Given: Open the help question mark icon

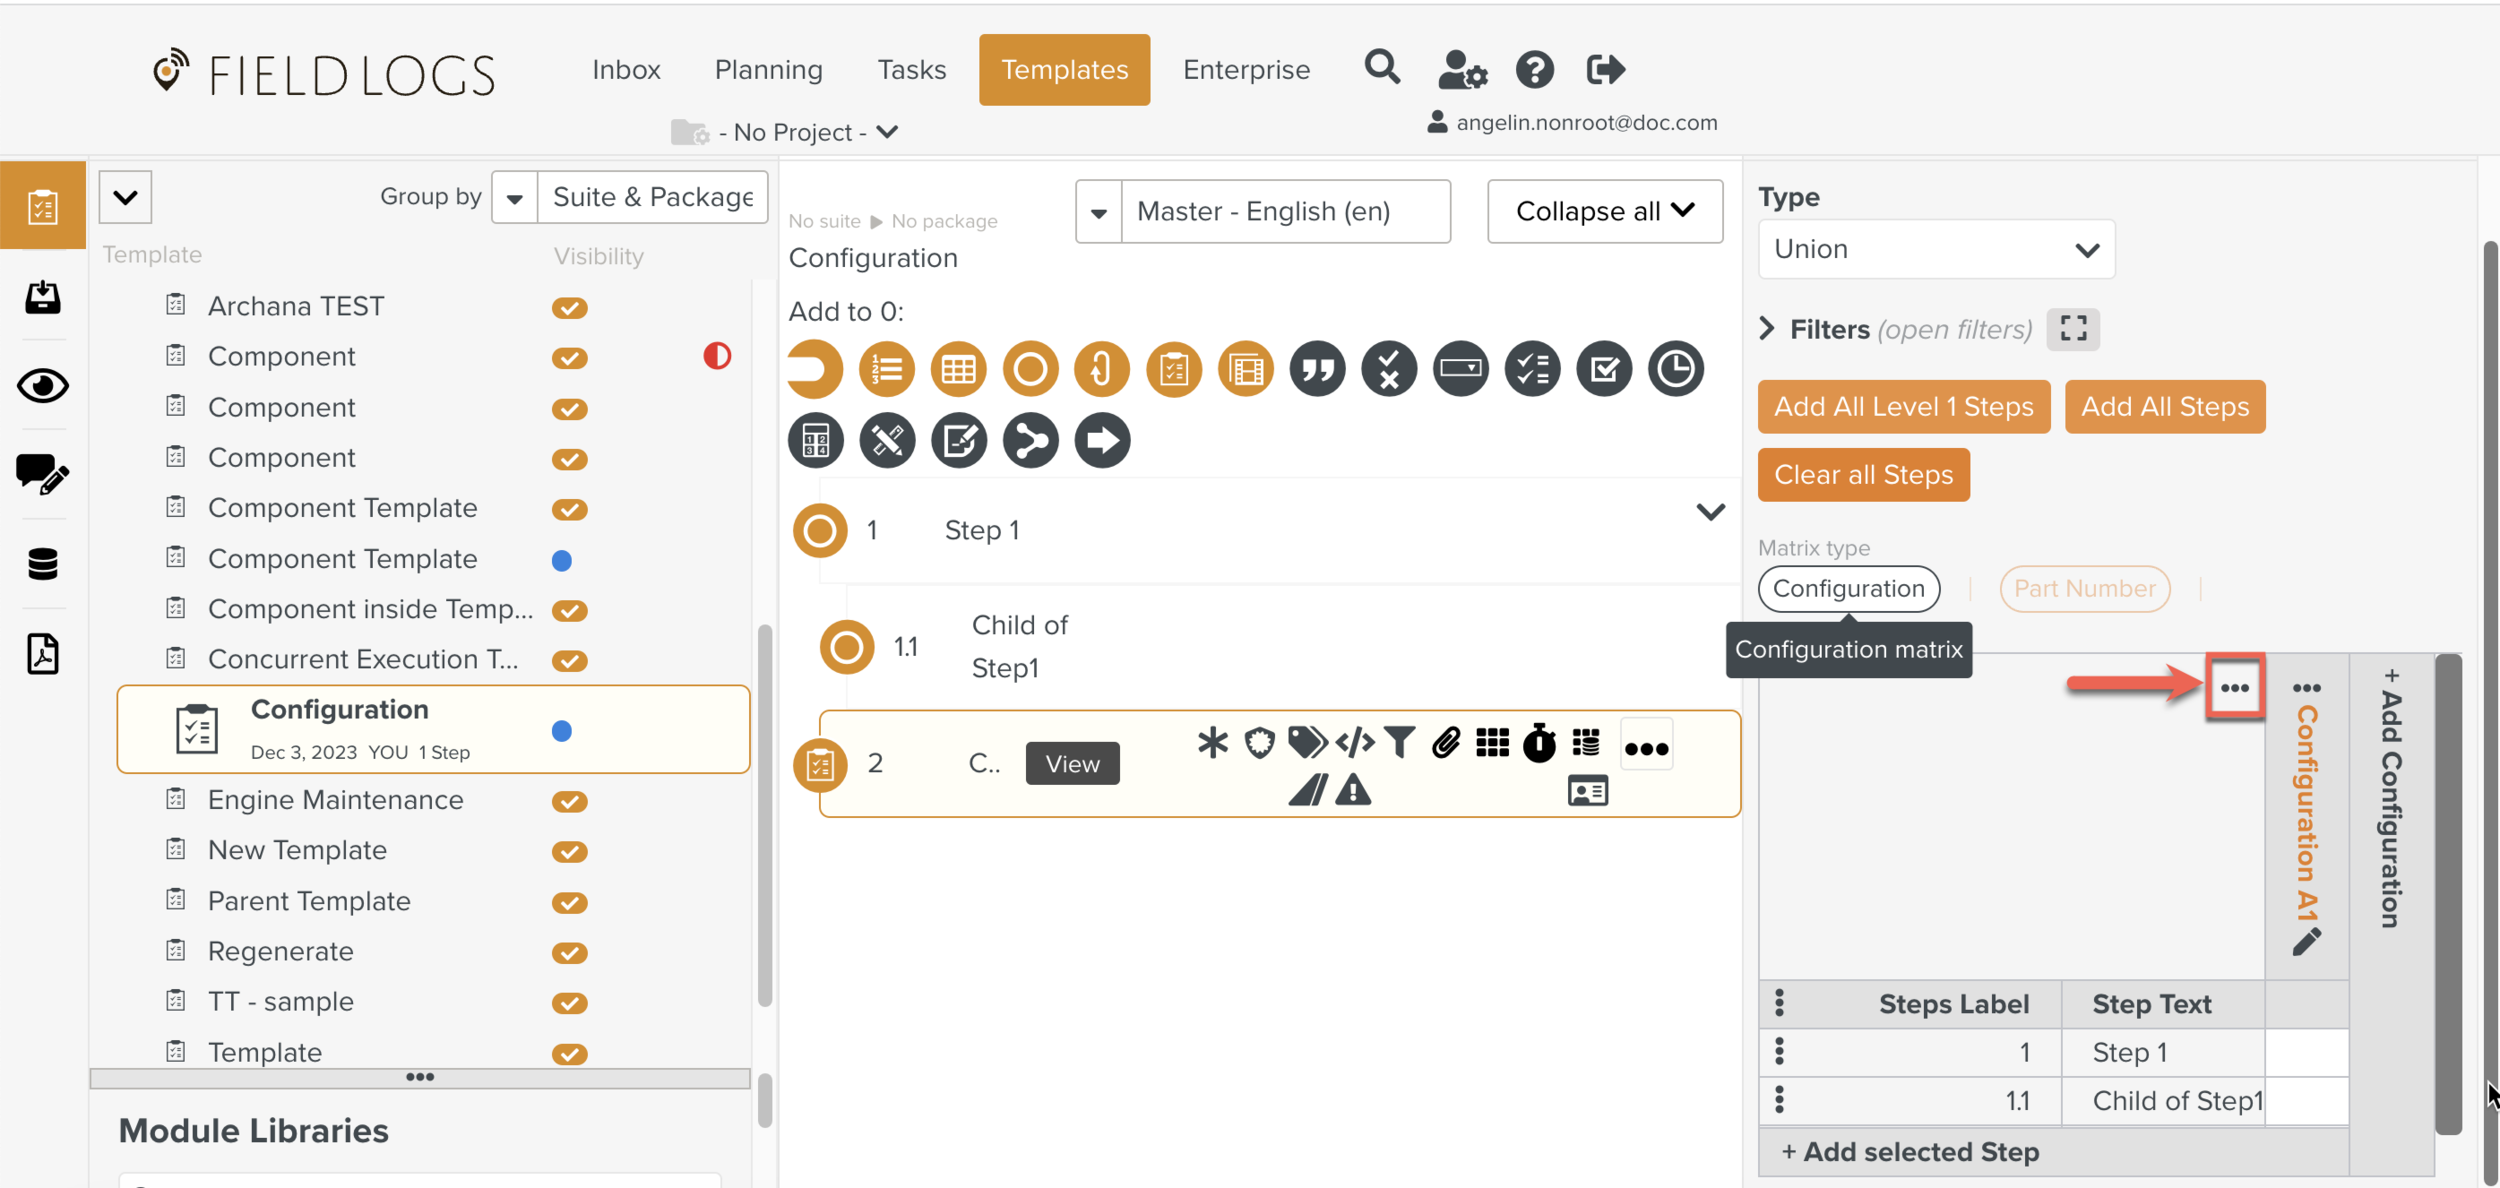Looking at the screenshot, I should point(1534,69).
